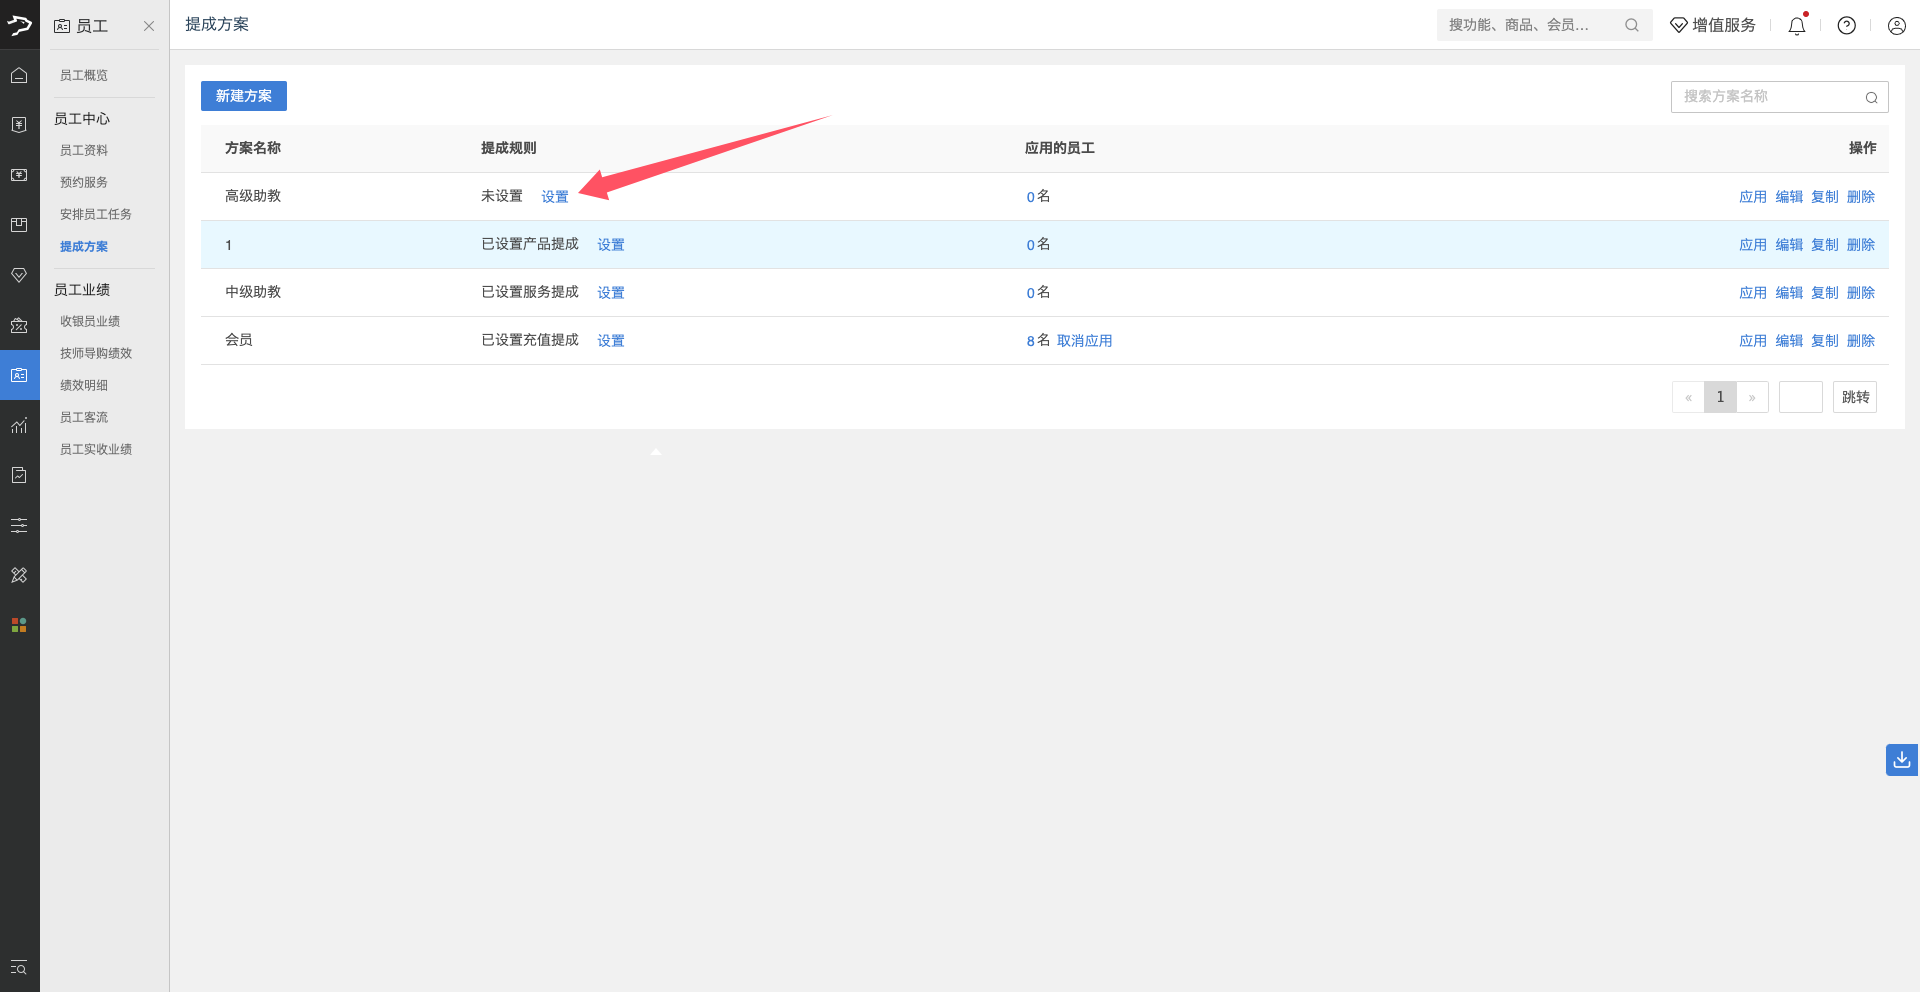This screenshot has height=992, width=1920.
Task: Click 复制 for 中级助教 row
Action: 1825,293
